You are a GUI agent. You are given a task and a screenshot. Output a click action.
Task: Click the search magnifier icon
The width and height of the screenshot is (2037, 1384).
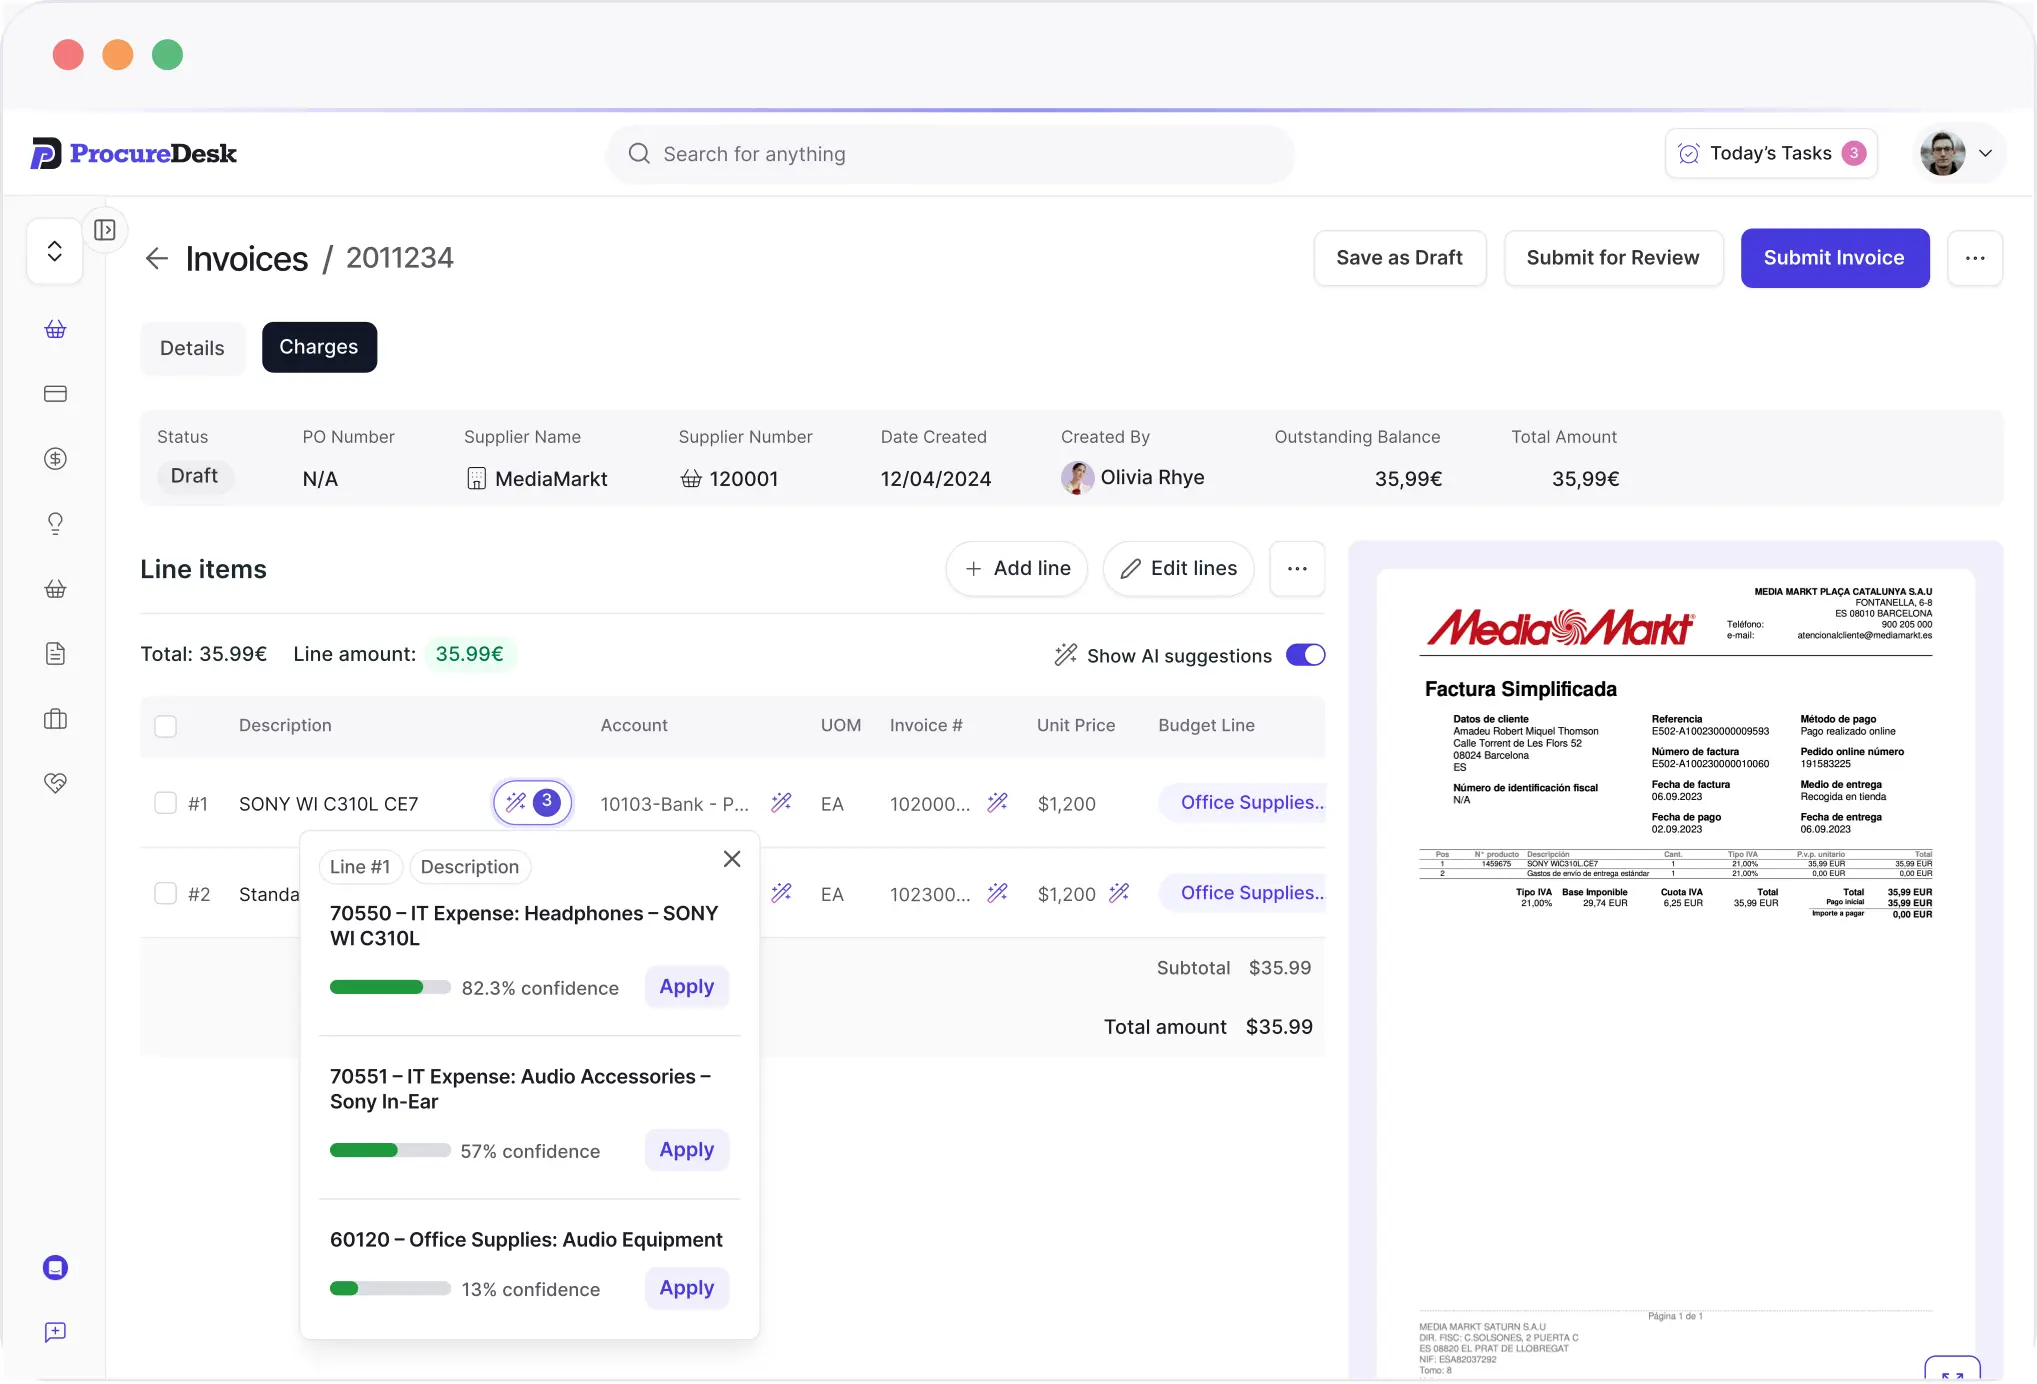point(639,154)
